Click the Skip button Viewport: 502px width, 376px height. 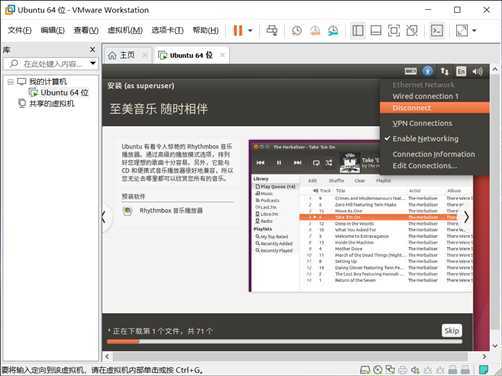[x=452, y=331]
